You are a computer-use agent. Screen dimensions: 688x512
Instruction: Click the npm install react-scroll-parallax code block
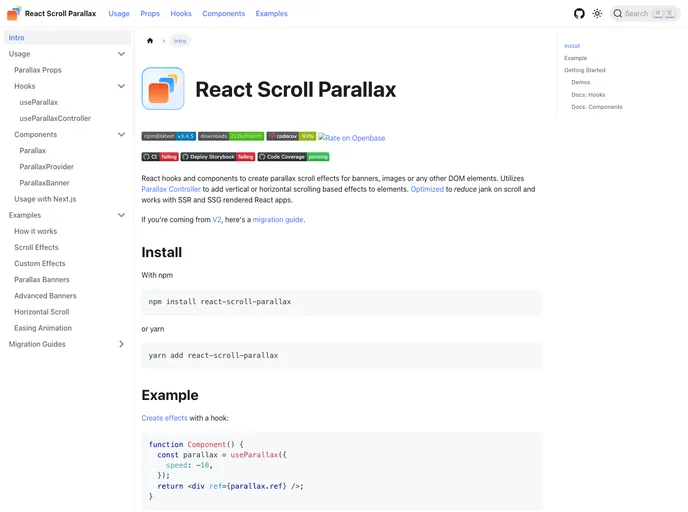pyautogui.click(x=342, y=302)
